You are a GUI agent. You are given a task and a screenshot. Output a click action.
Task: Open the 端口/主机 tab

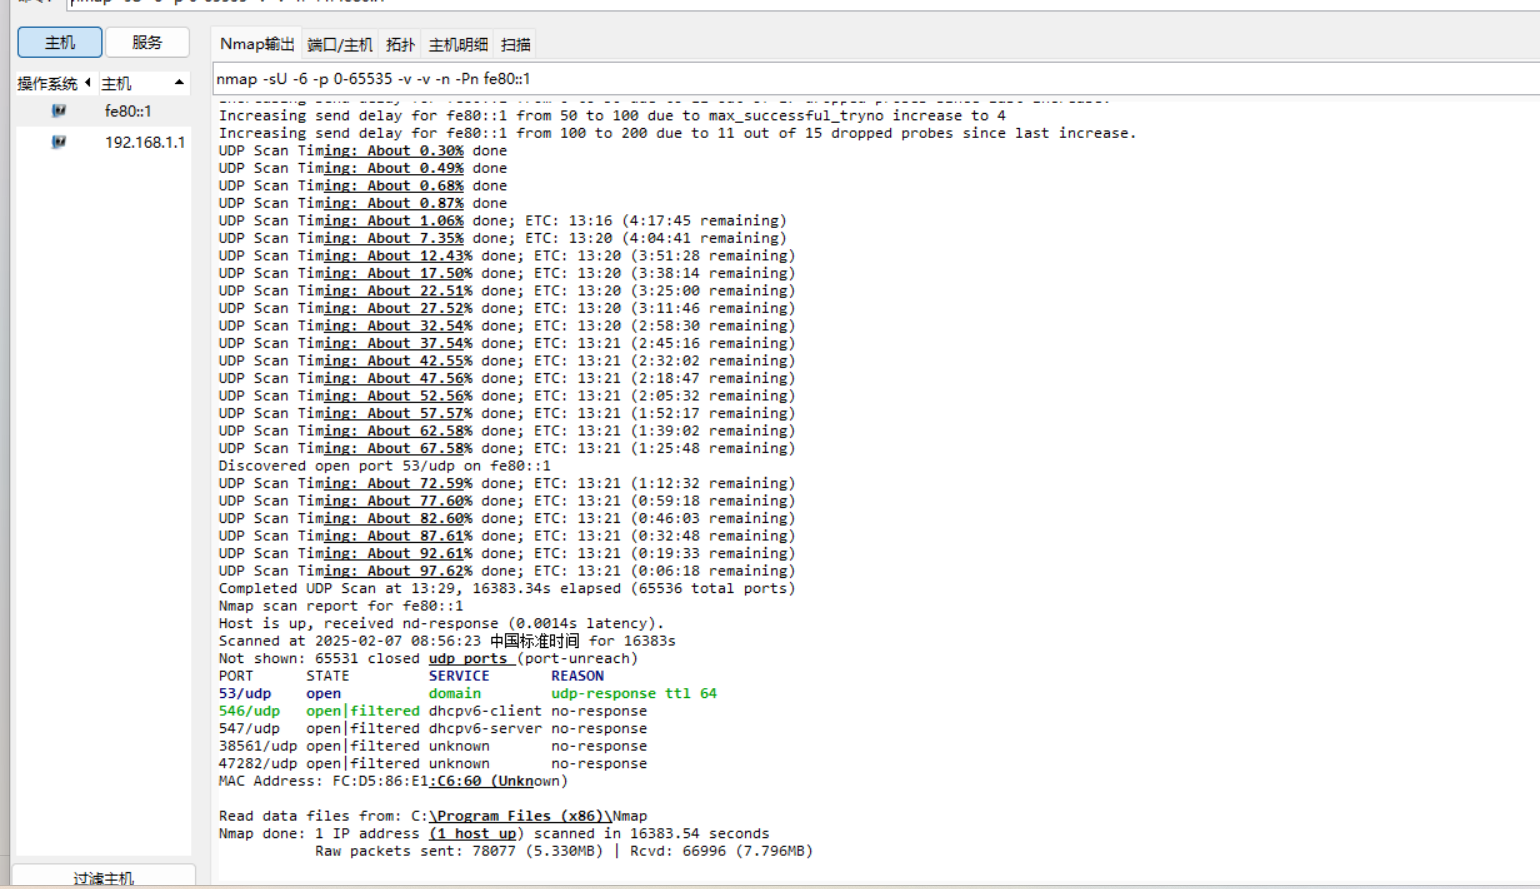pyautogui.click(x=340, y=45)
